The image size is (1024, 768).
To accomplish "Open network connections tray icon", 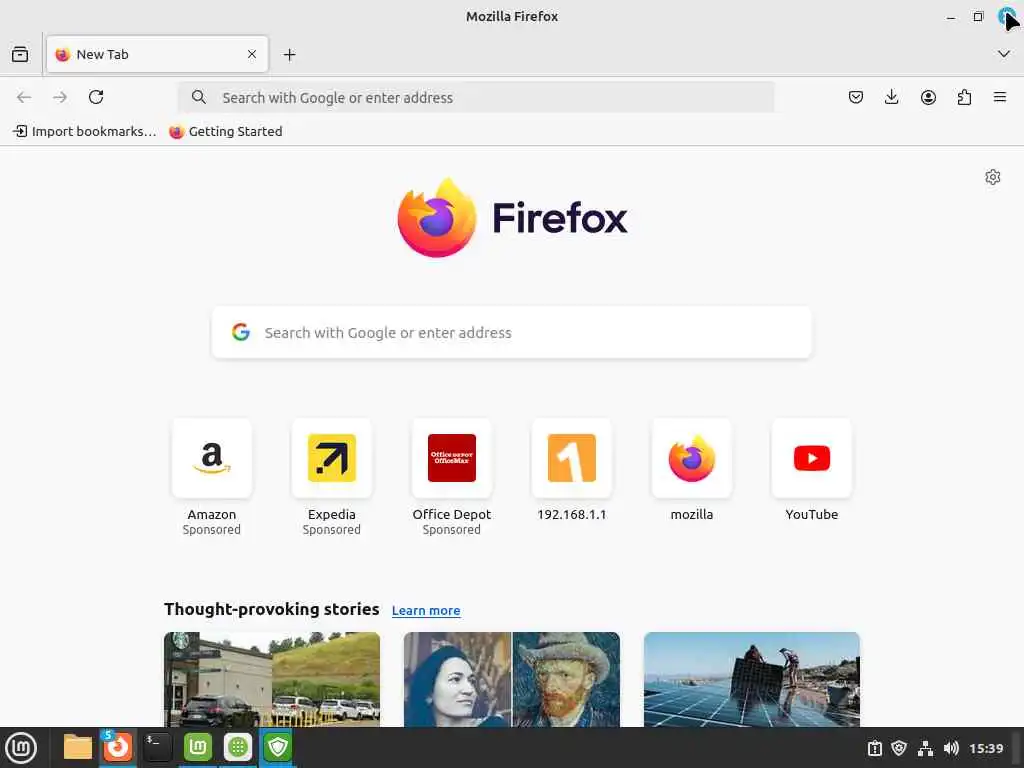I will click(925, 748).
